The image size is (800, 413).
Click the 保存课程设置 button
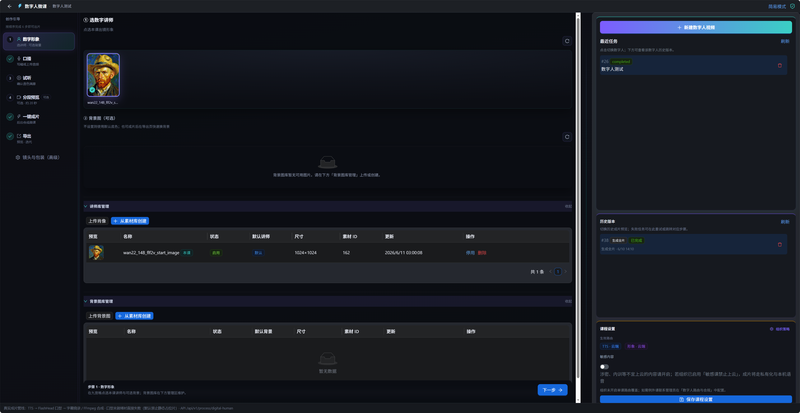(x=696, y=399)
